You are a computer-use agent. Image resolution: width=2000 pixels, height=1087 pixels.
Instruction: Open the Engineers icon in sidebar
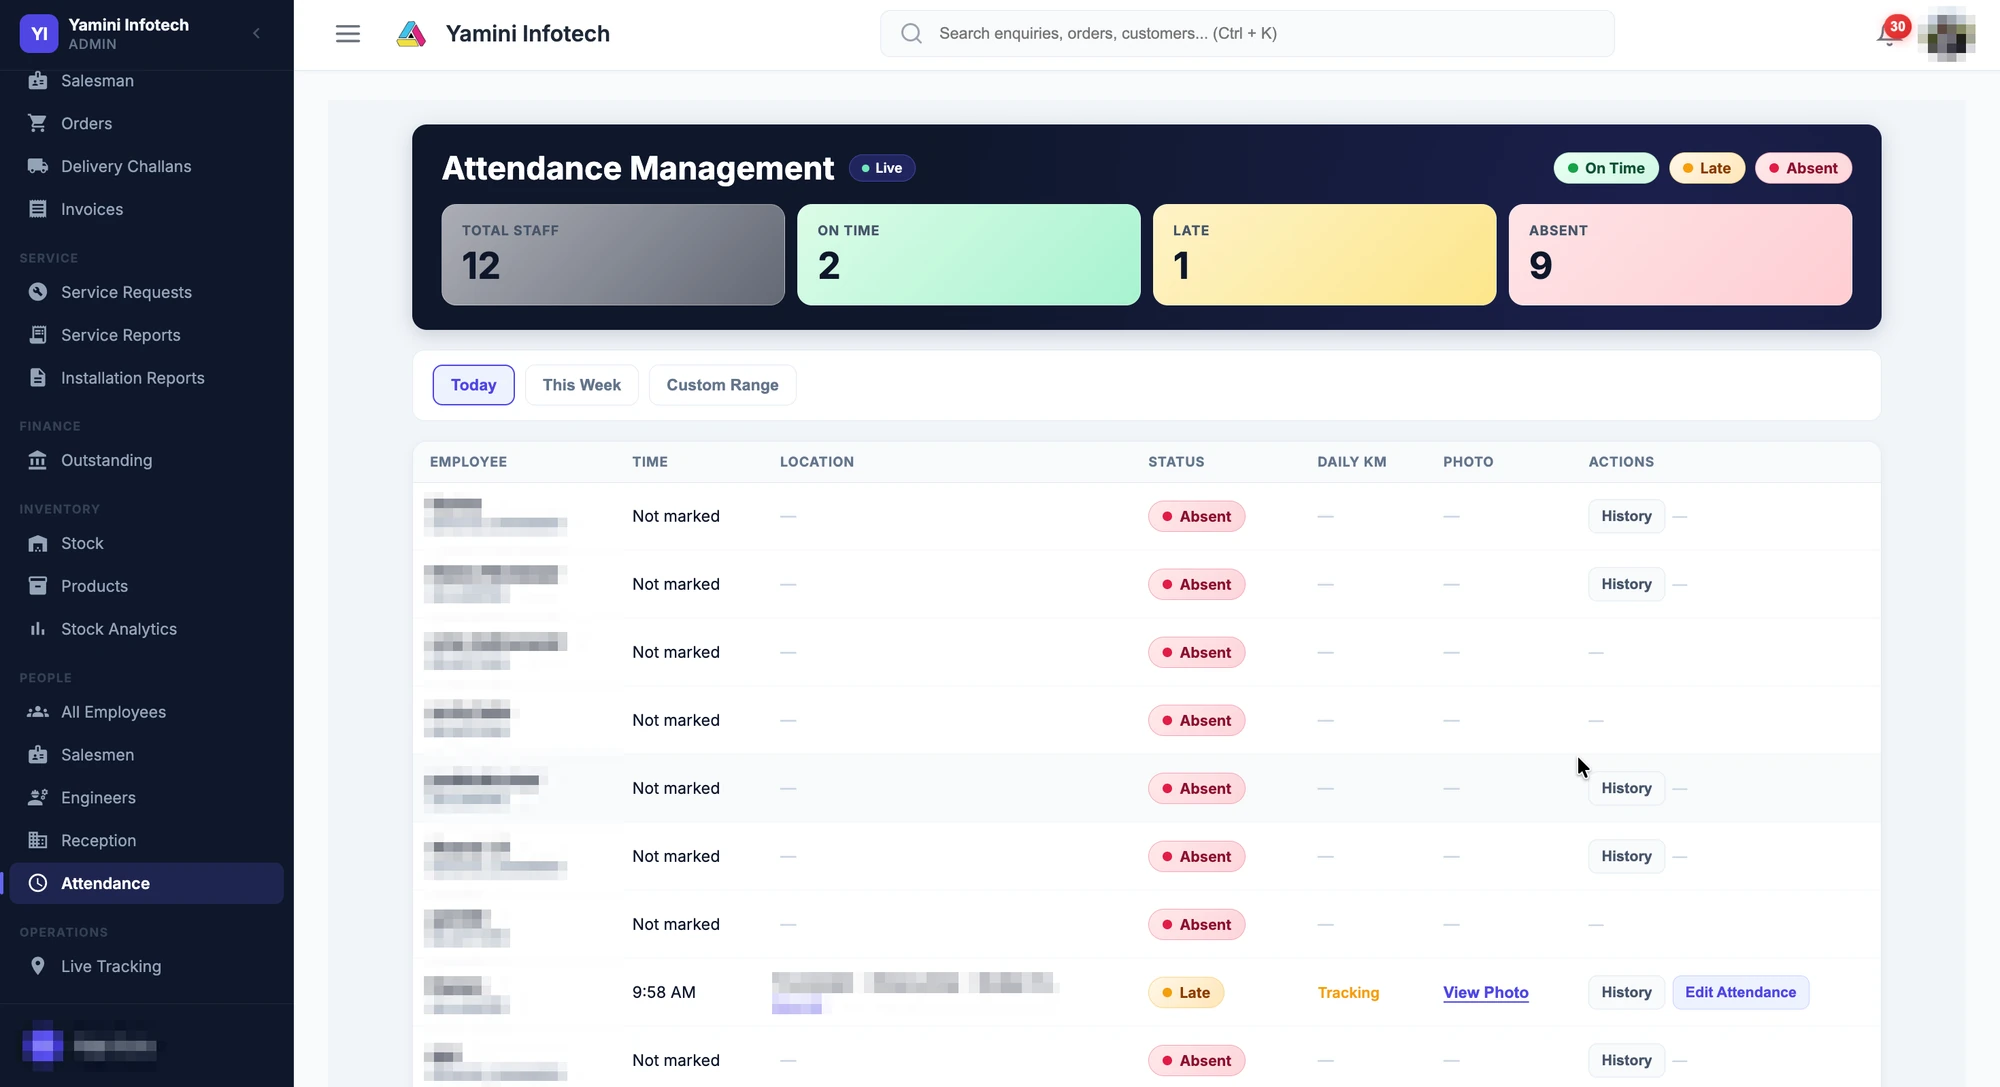(38, 798)
